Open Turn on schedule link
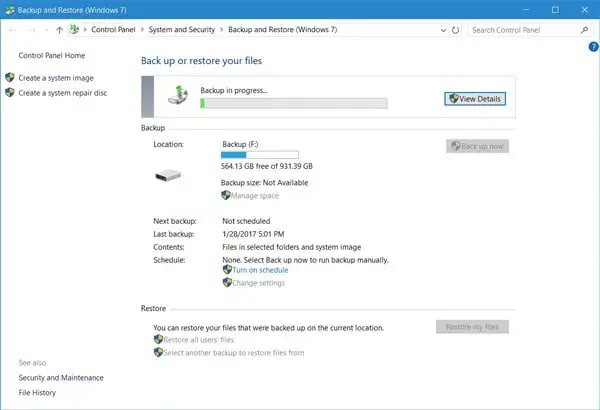 tap(259, 270)
